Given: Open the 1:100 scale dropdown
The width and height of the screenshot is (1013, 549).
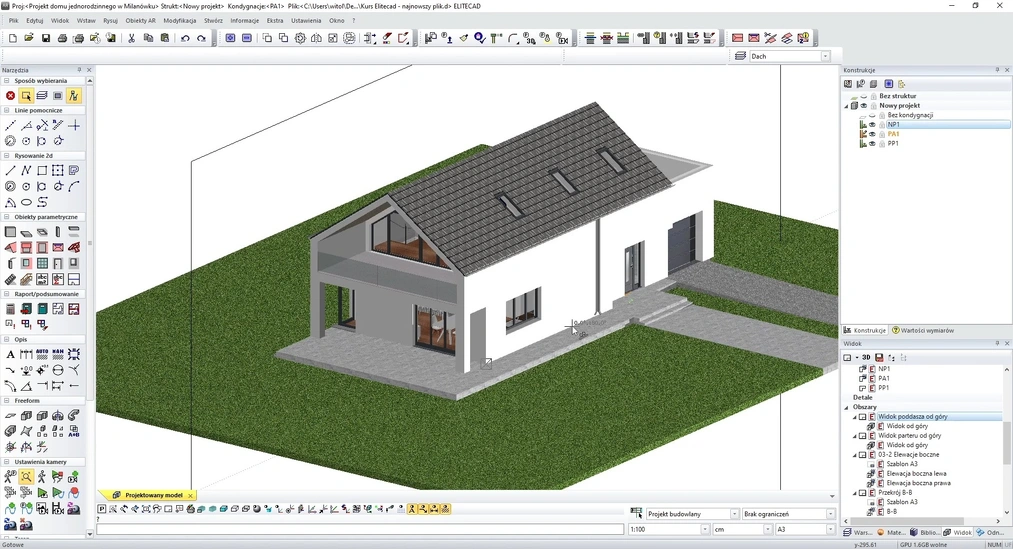Looking at the screenshot, I should click(x=705, y=529).
